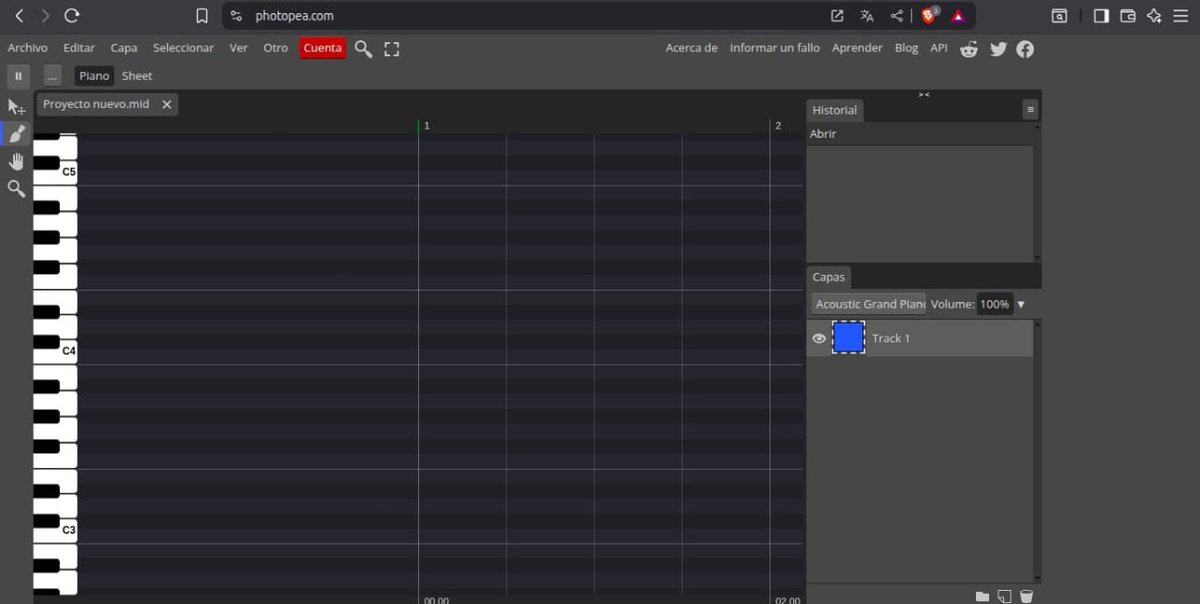Viewport: 1200px width, 604px height.
Task: Open Brave Rewards triangle icon
Action: tap(958, 16)
